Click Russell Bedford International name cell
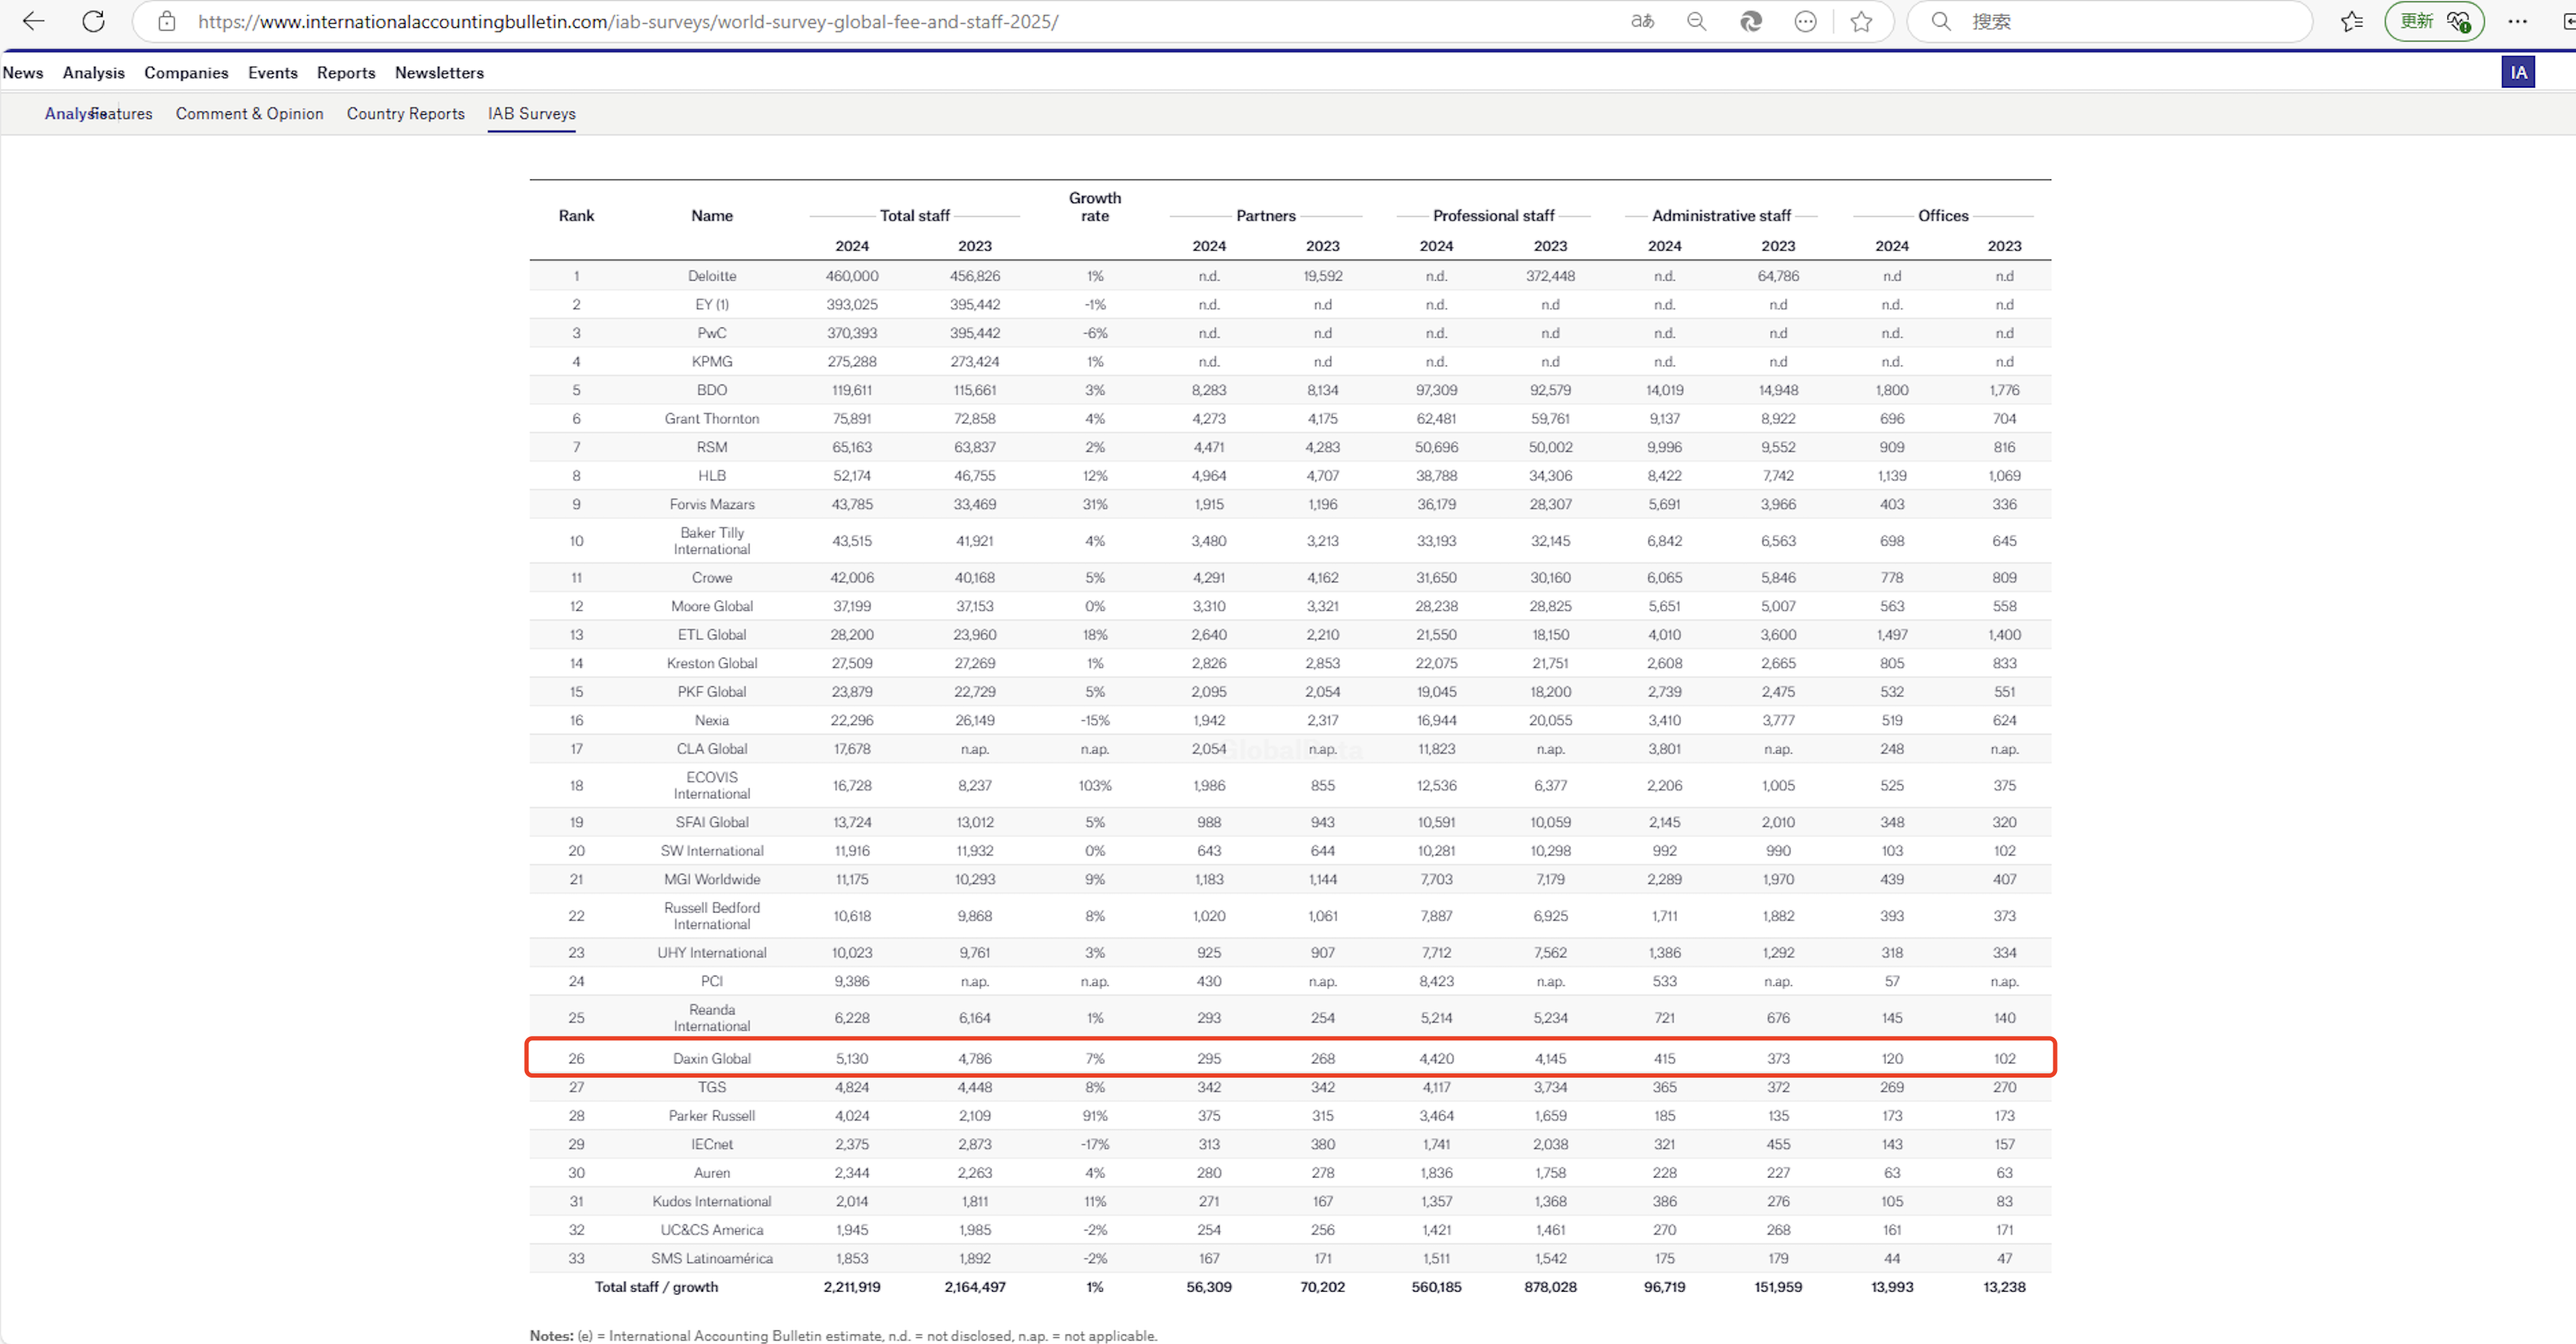Image resolution: width=2576 pixels, height=1344 pixels. tap(712, 916)
